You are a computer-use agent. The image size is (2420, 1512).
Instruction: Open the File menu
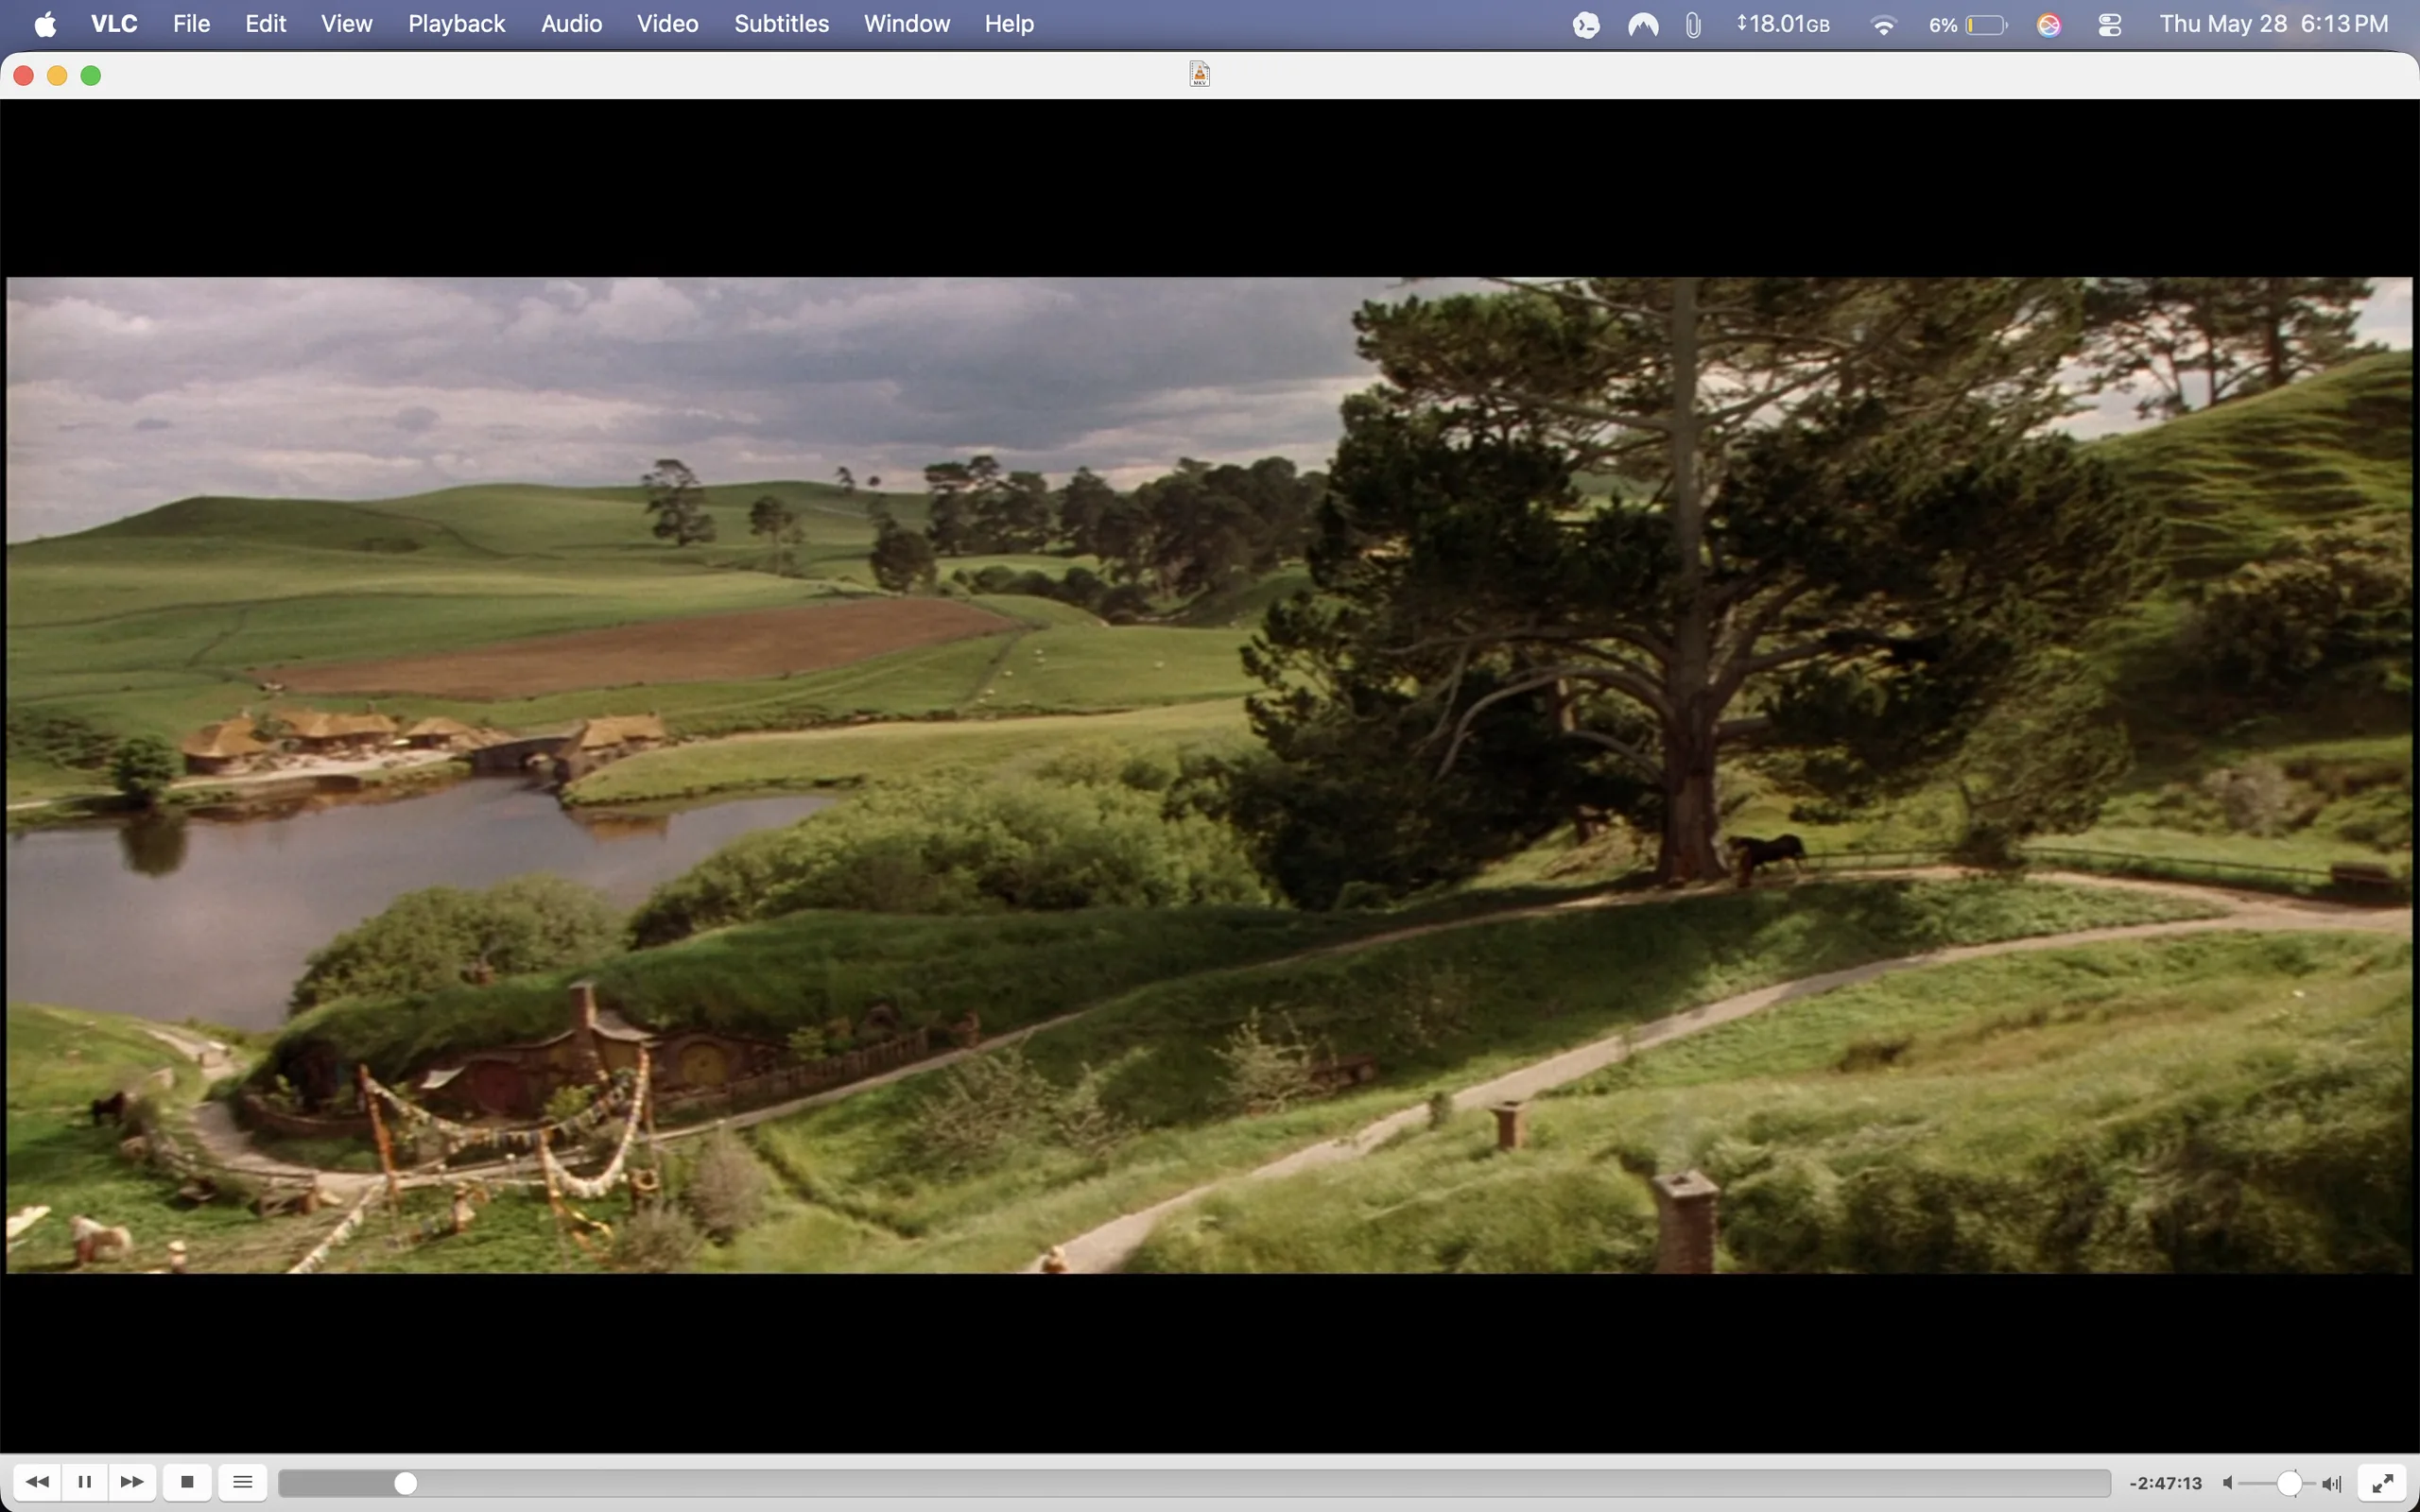coord(191,24)
